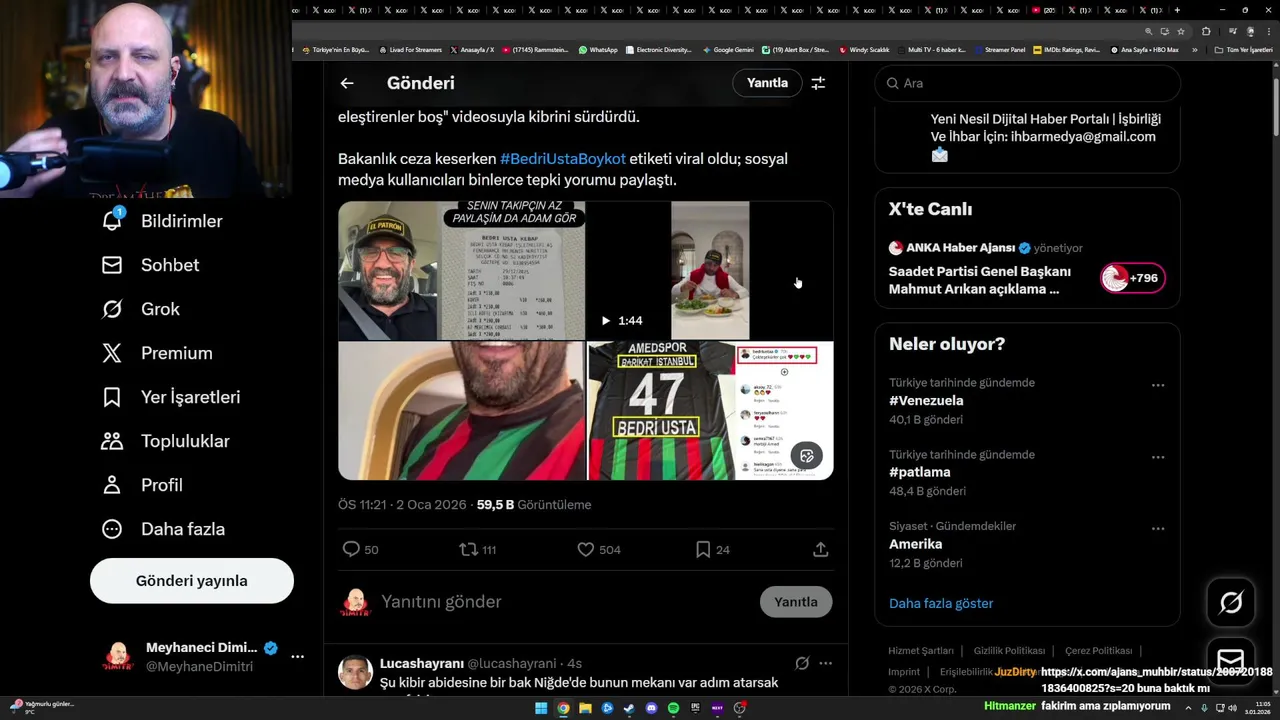The image size is (1280, 720).
Task: Open Yer İşaretleri bookmarks
Action: (x=171, y=397)
